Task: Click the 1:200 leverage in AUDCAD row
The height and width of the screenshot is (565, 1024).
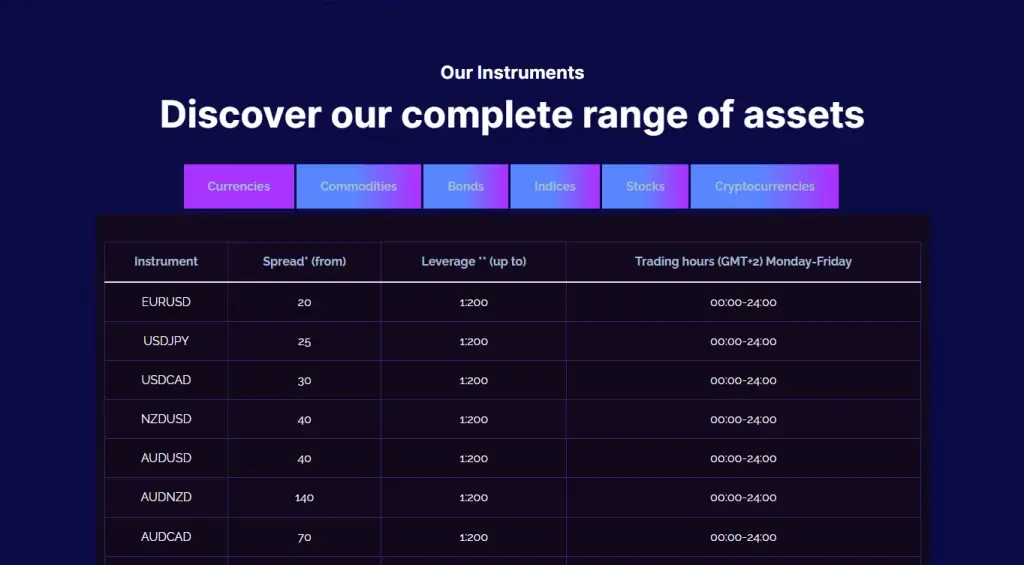Action: 473,538
